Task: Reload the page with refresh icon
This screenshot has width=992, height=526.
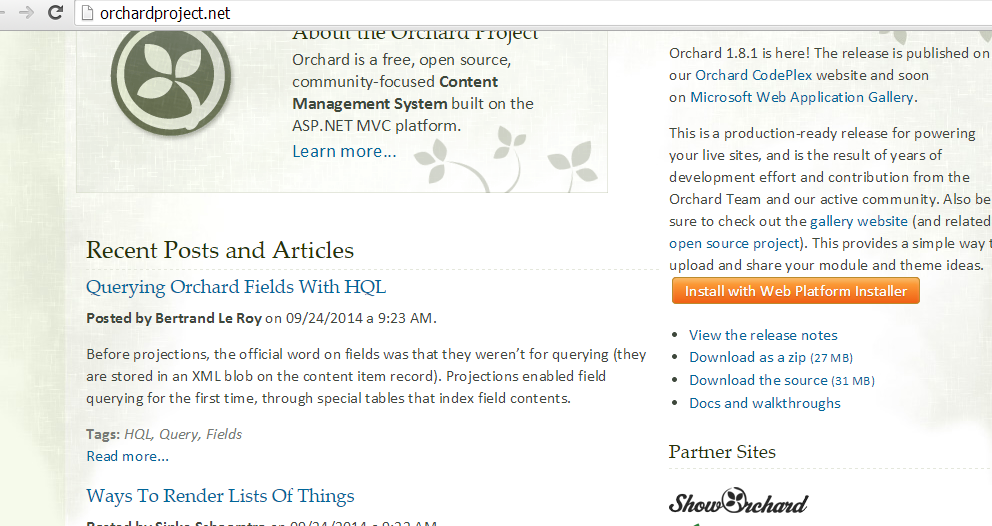Action: (56, 13)
